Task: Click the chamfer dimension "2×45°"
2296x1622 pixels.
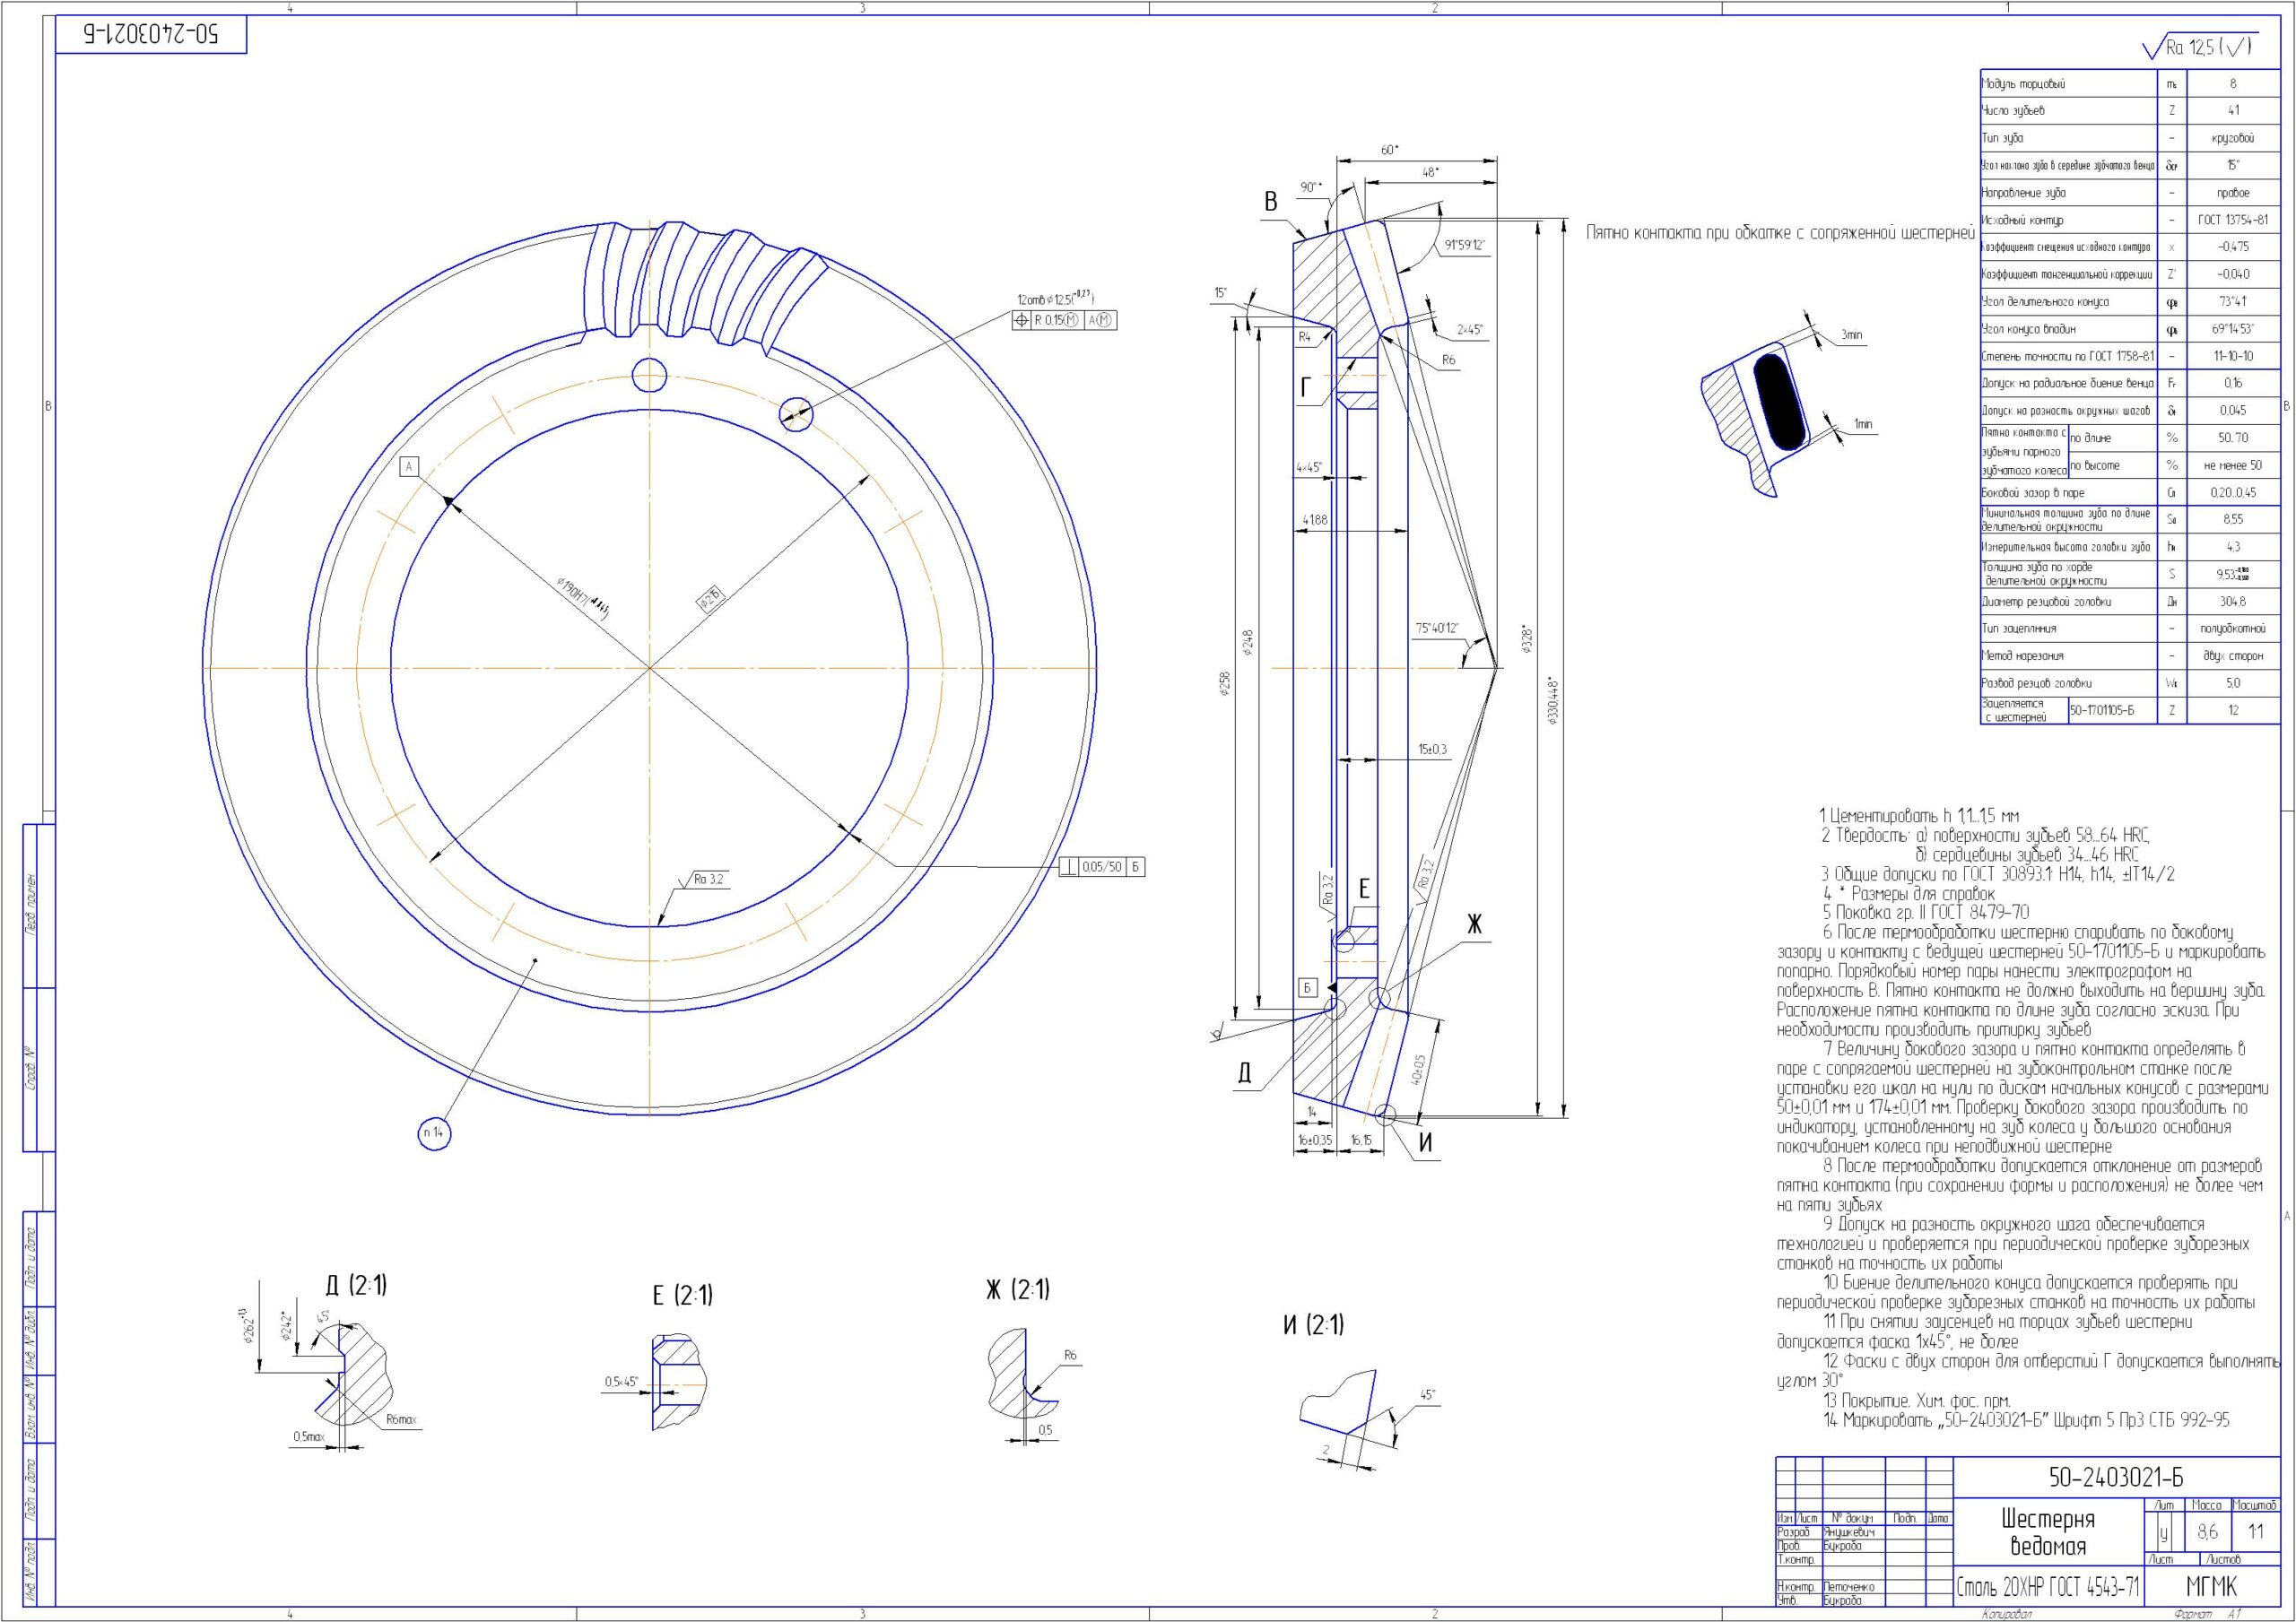Action: pyautogui.click(x=1471, y=329)
